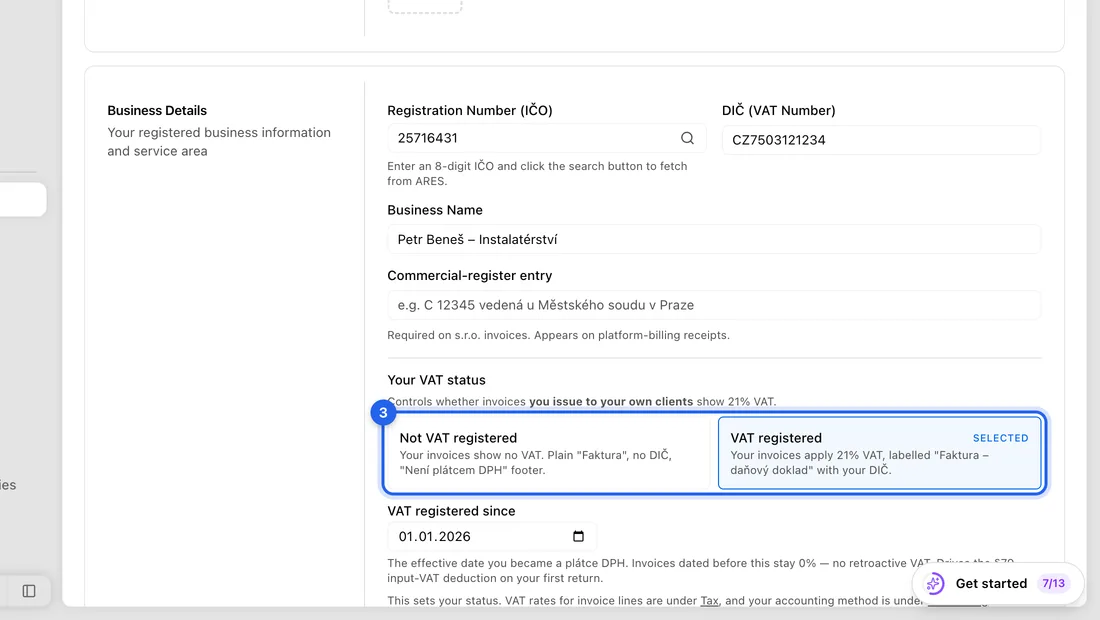Screen dimensions: 1100x620
Task: Click the Business Details heading
Action: point(157,110)
